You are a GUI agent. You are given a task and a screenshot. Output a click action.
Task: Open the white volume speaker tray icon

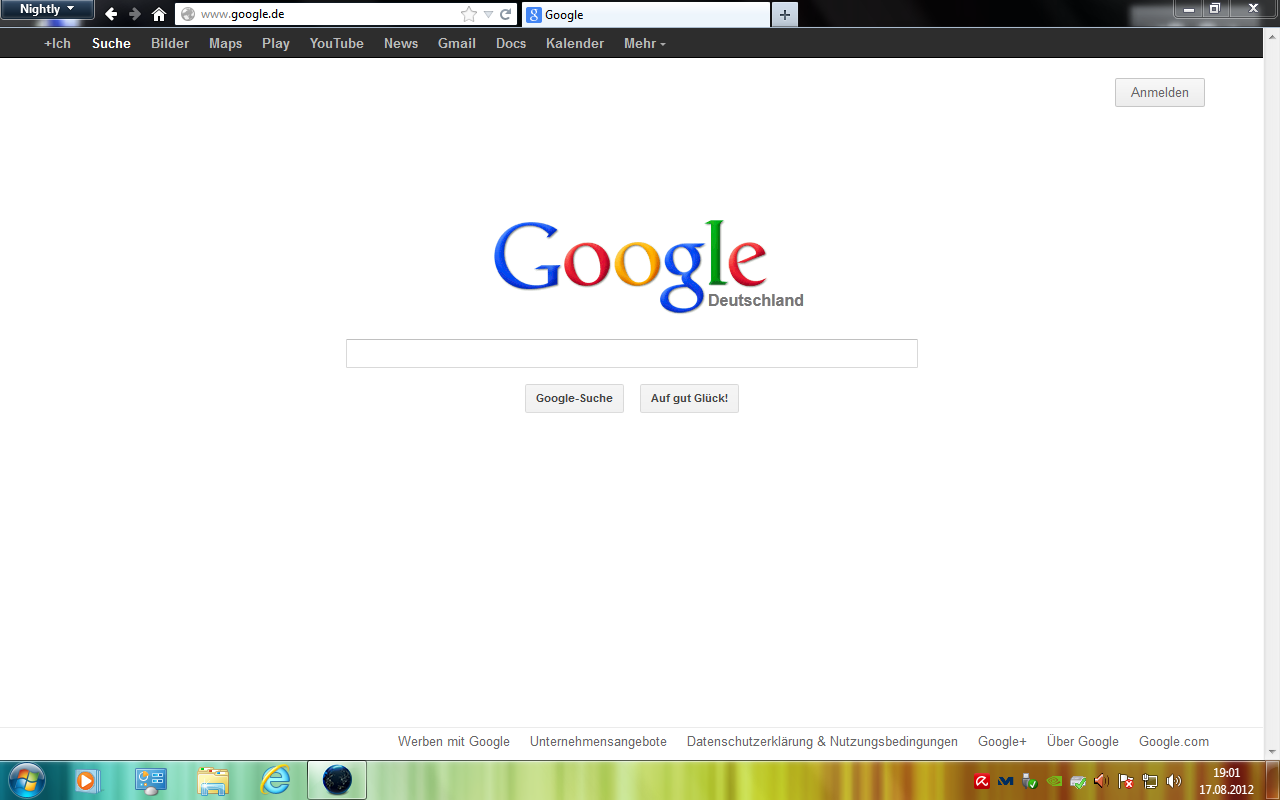coord(1174,781)
